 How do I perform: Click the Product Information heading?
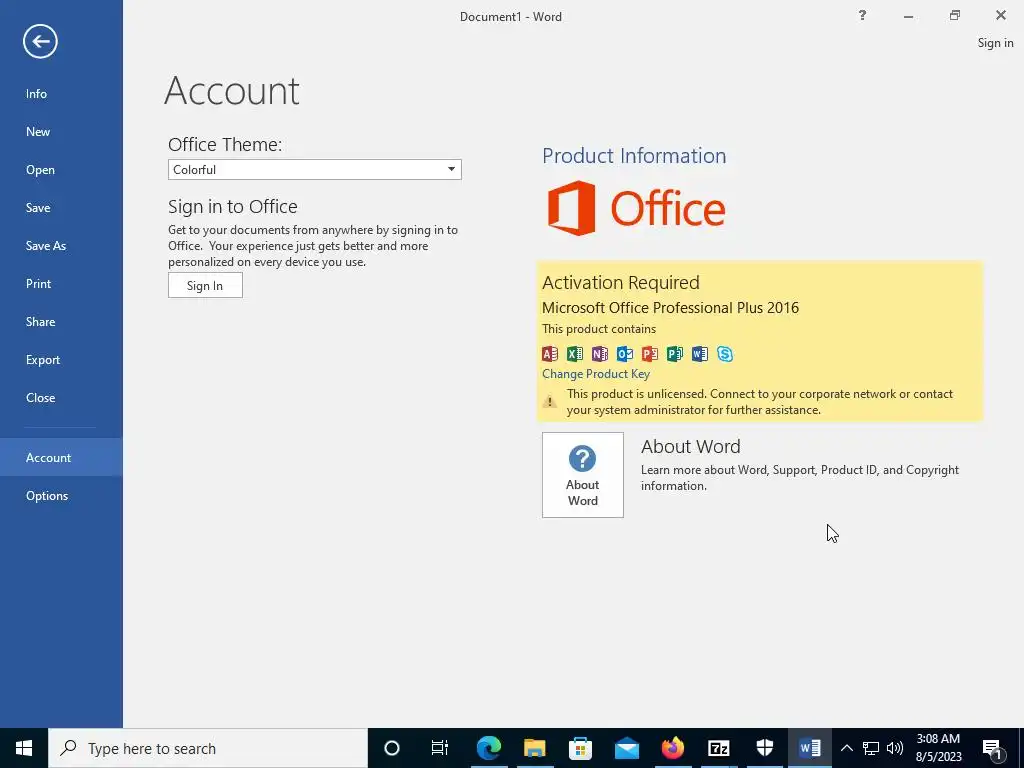[634, 155]
